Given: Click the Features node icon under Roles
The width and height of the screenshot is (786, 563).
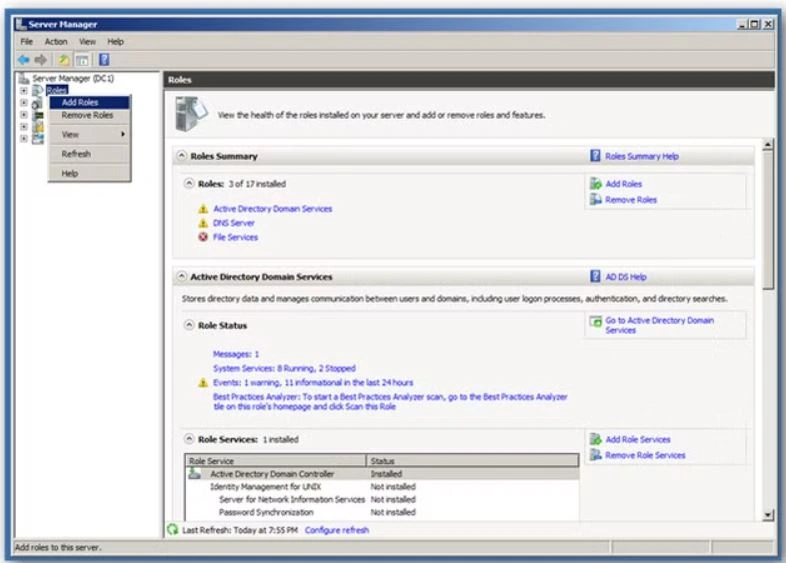Looking at the screenshot, I should tap(37, 103).
